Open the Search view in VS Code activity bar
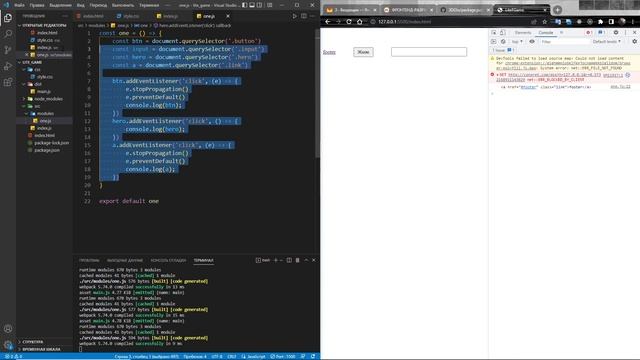 8,34
